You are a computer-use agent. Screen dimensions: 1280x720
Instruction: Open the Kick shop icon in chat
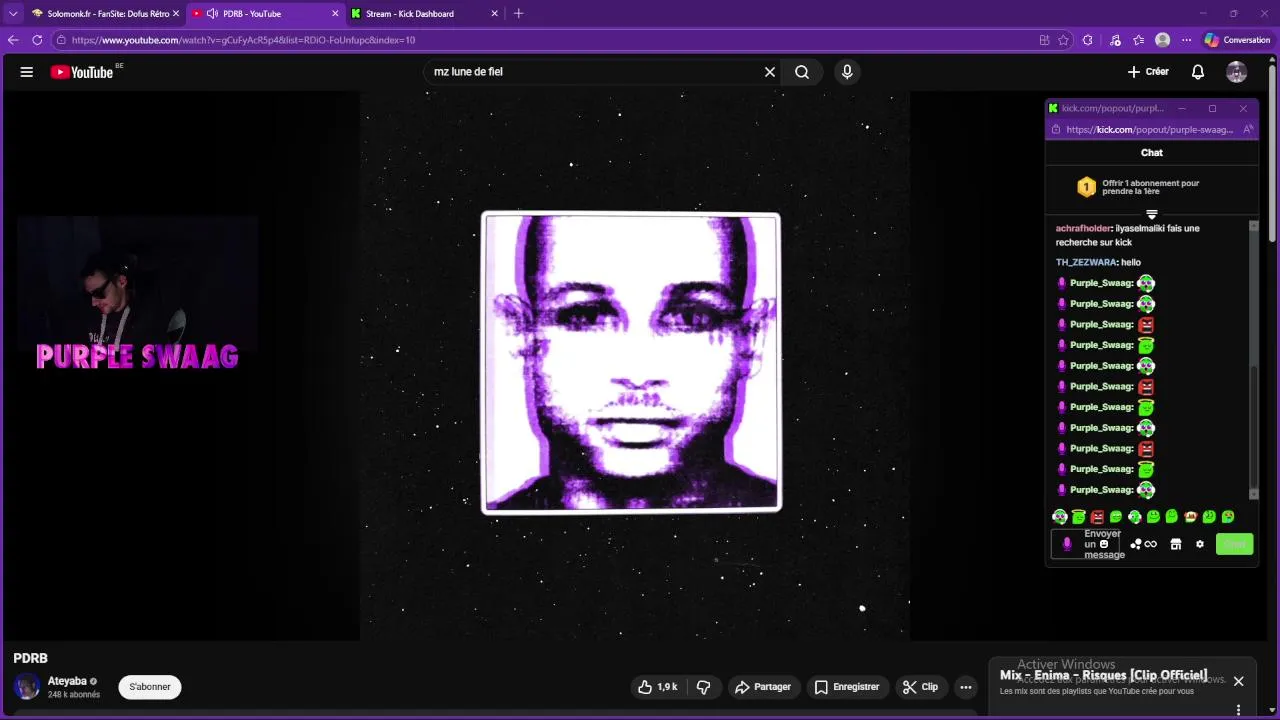coord(1176,544)
